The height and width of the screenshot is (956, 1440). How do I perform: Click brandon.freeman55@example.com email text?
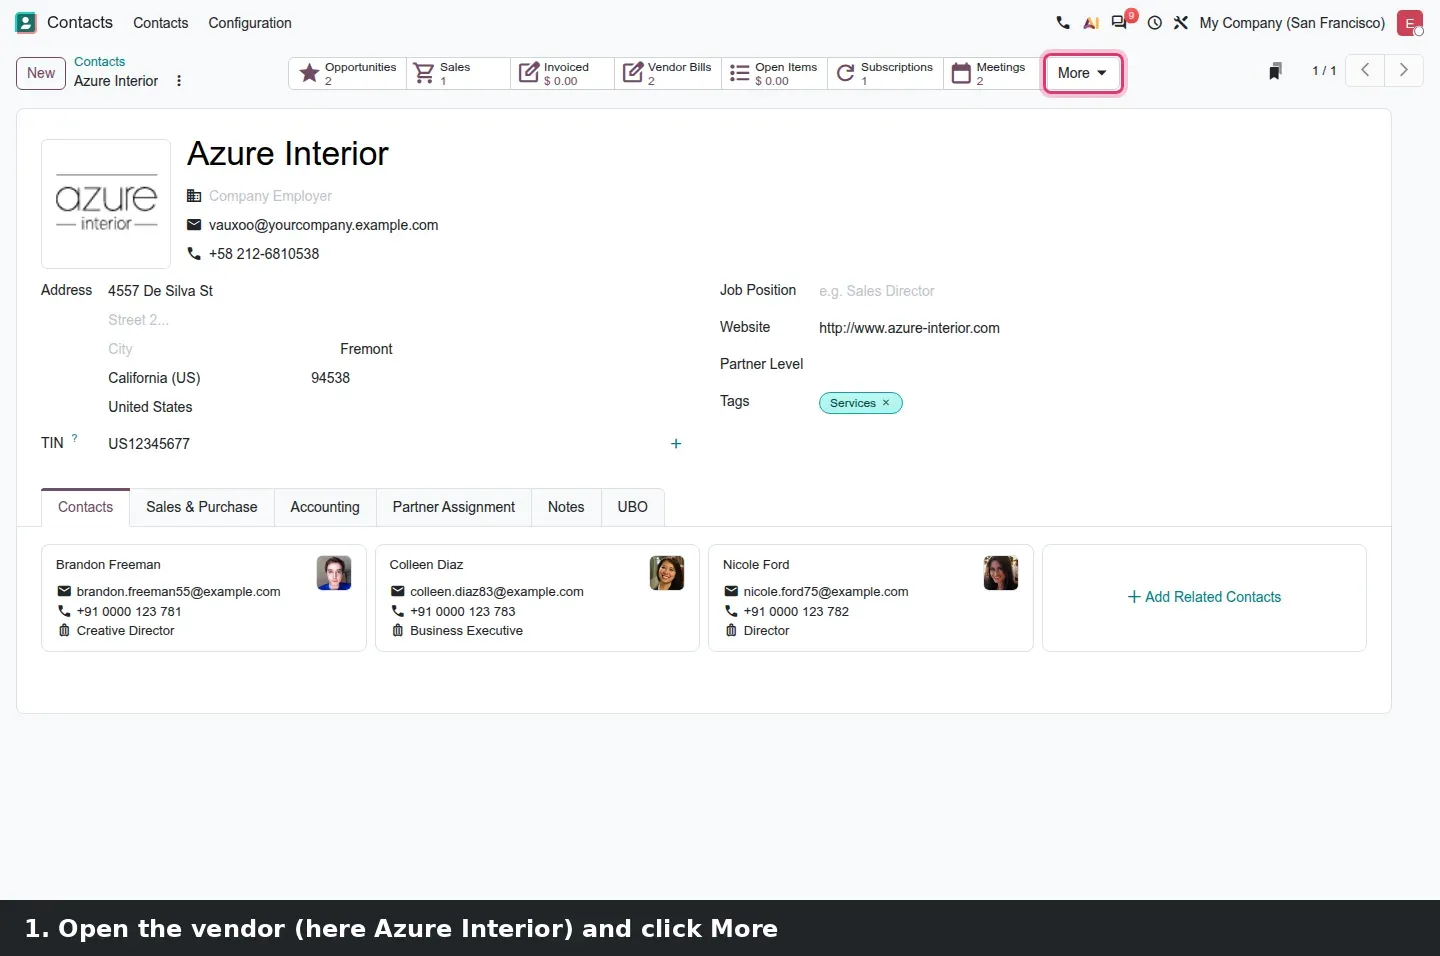[179, 592]
